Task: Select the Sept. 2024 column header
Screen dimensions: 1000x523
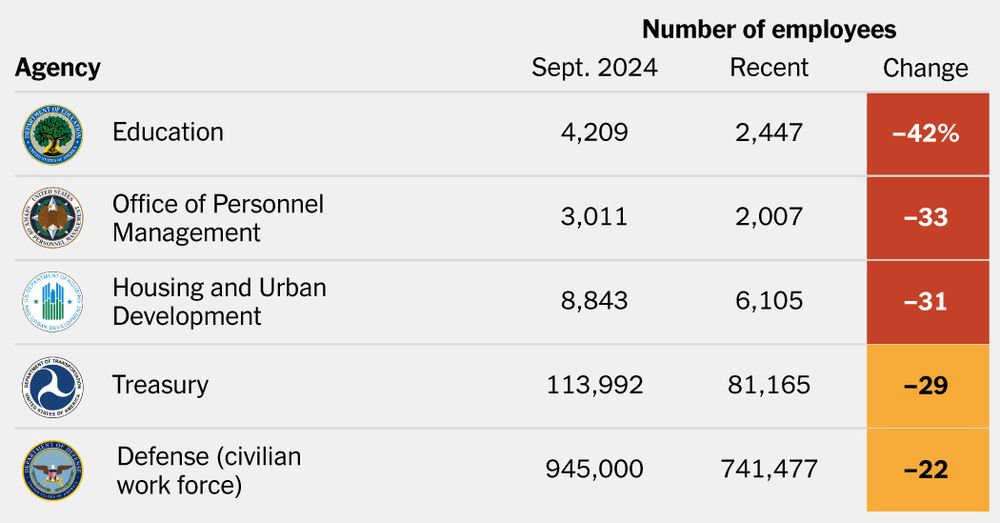Action: click(x=594, y=68)
